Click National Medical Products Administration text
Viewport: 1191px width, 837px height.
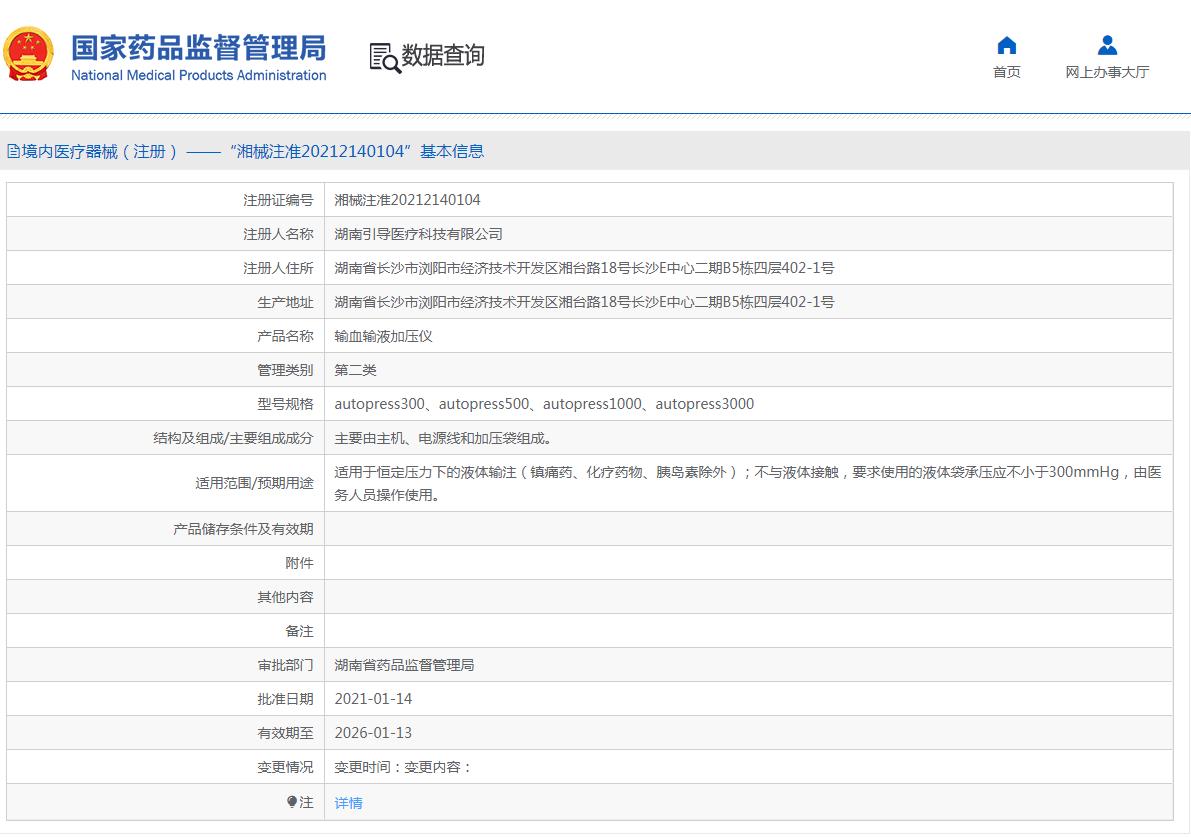199,75
